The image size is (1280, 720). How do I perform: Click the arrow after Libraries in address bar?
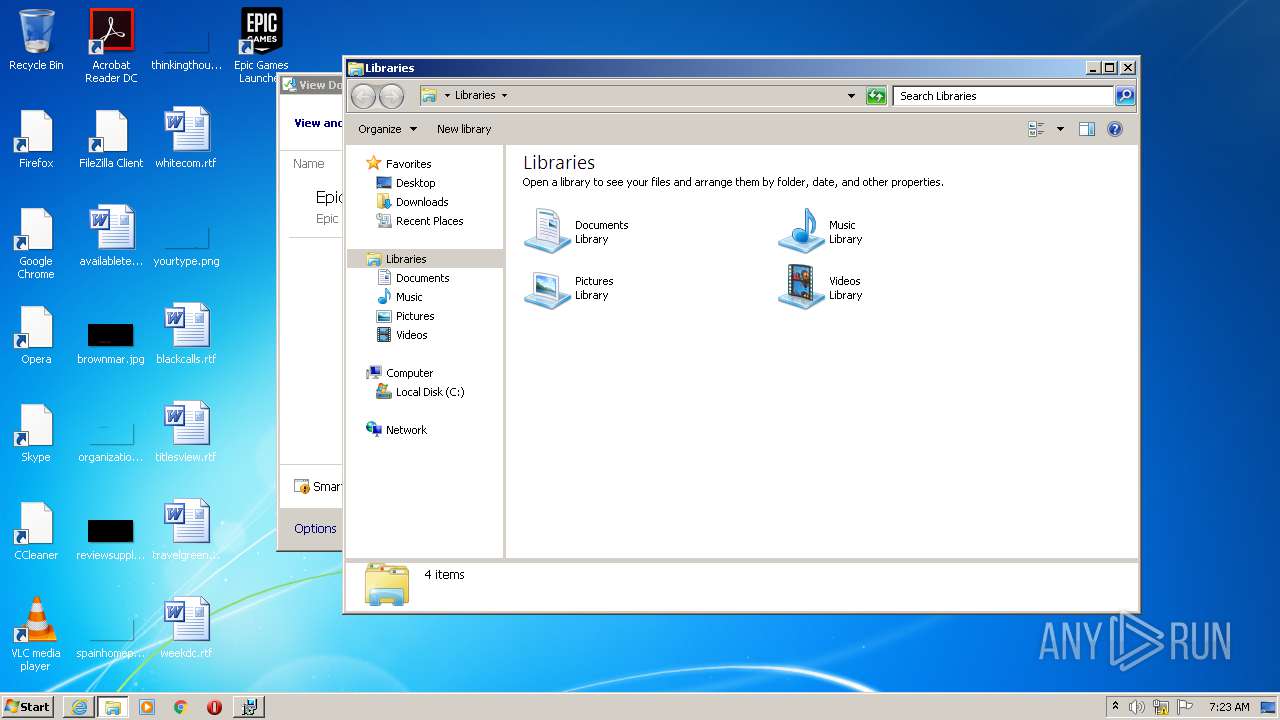(x=504, y=96)
